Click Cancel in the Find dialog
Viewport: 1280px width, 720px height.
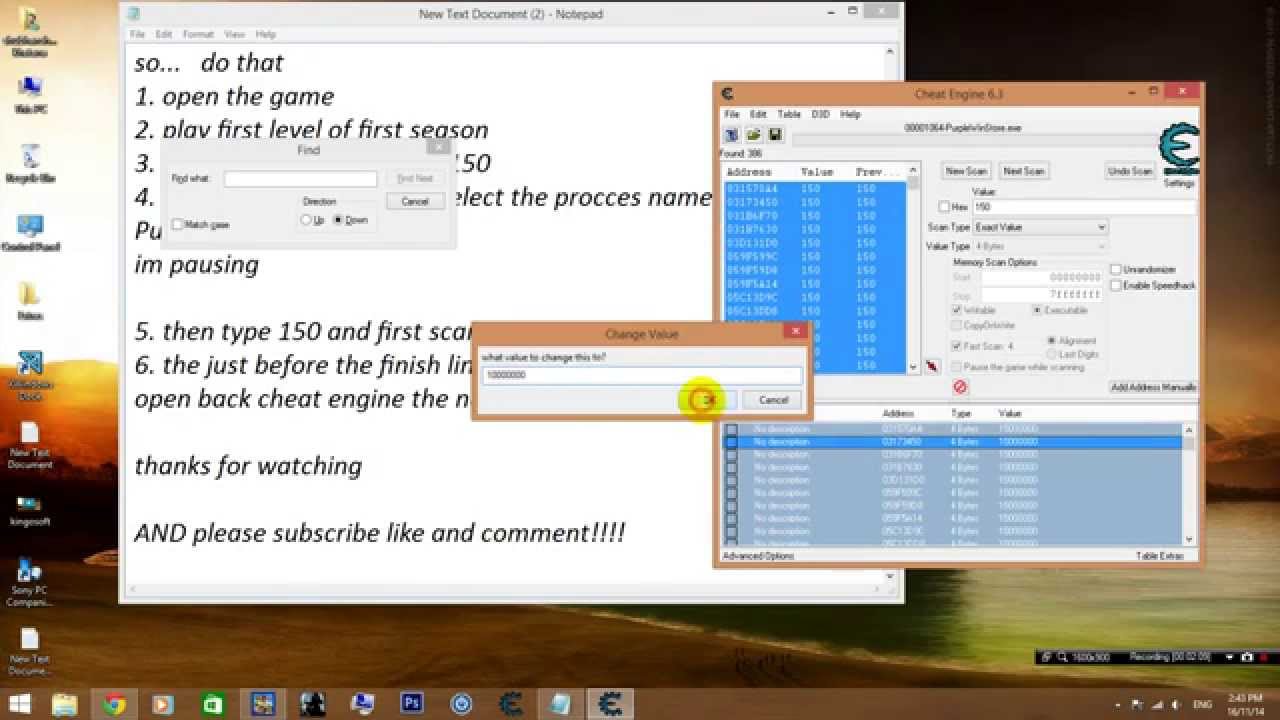[415, 201]
